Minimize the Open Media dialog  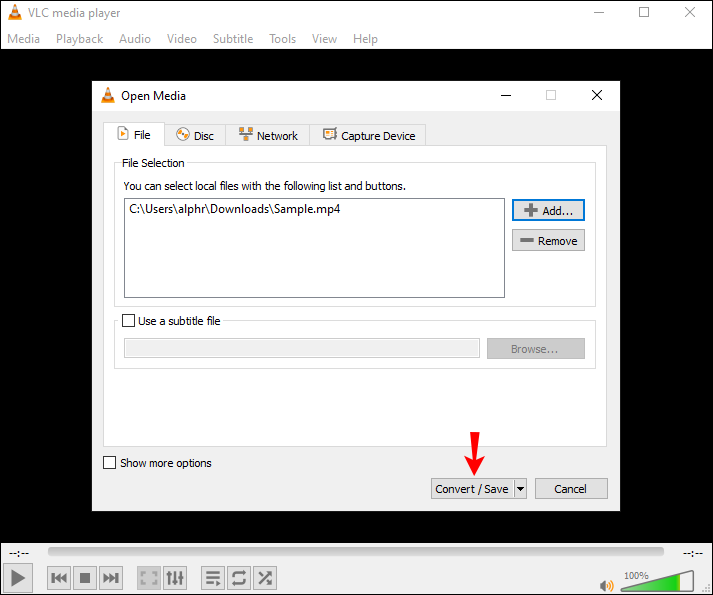(x=506, y=95)
